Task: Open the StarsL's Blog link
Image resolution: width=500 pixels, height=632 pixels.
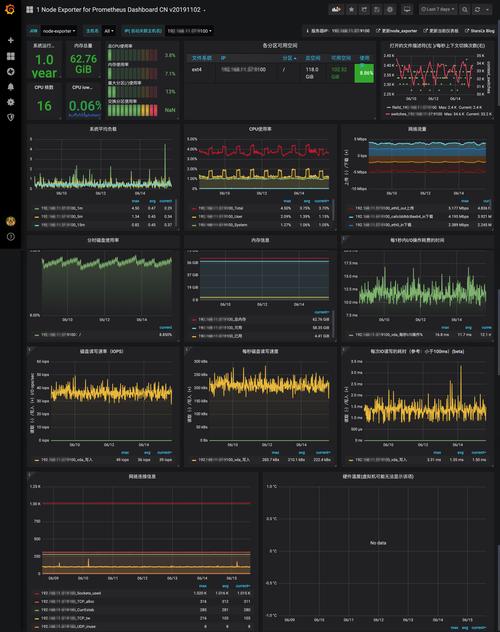Action: (479, 31)
